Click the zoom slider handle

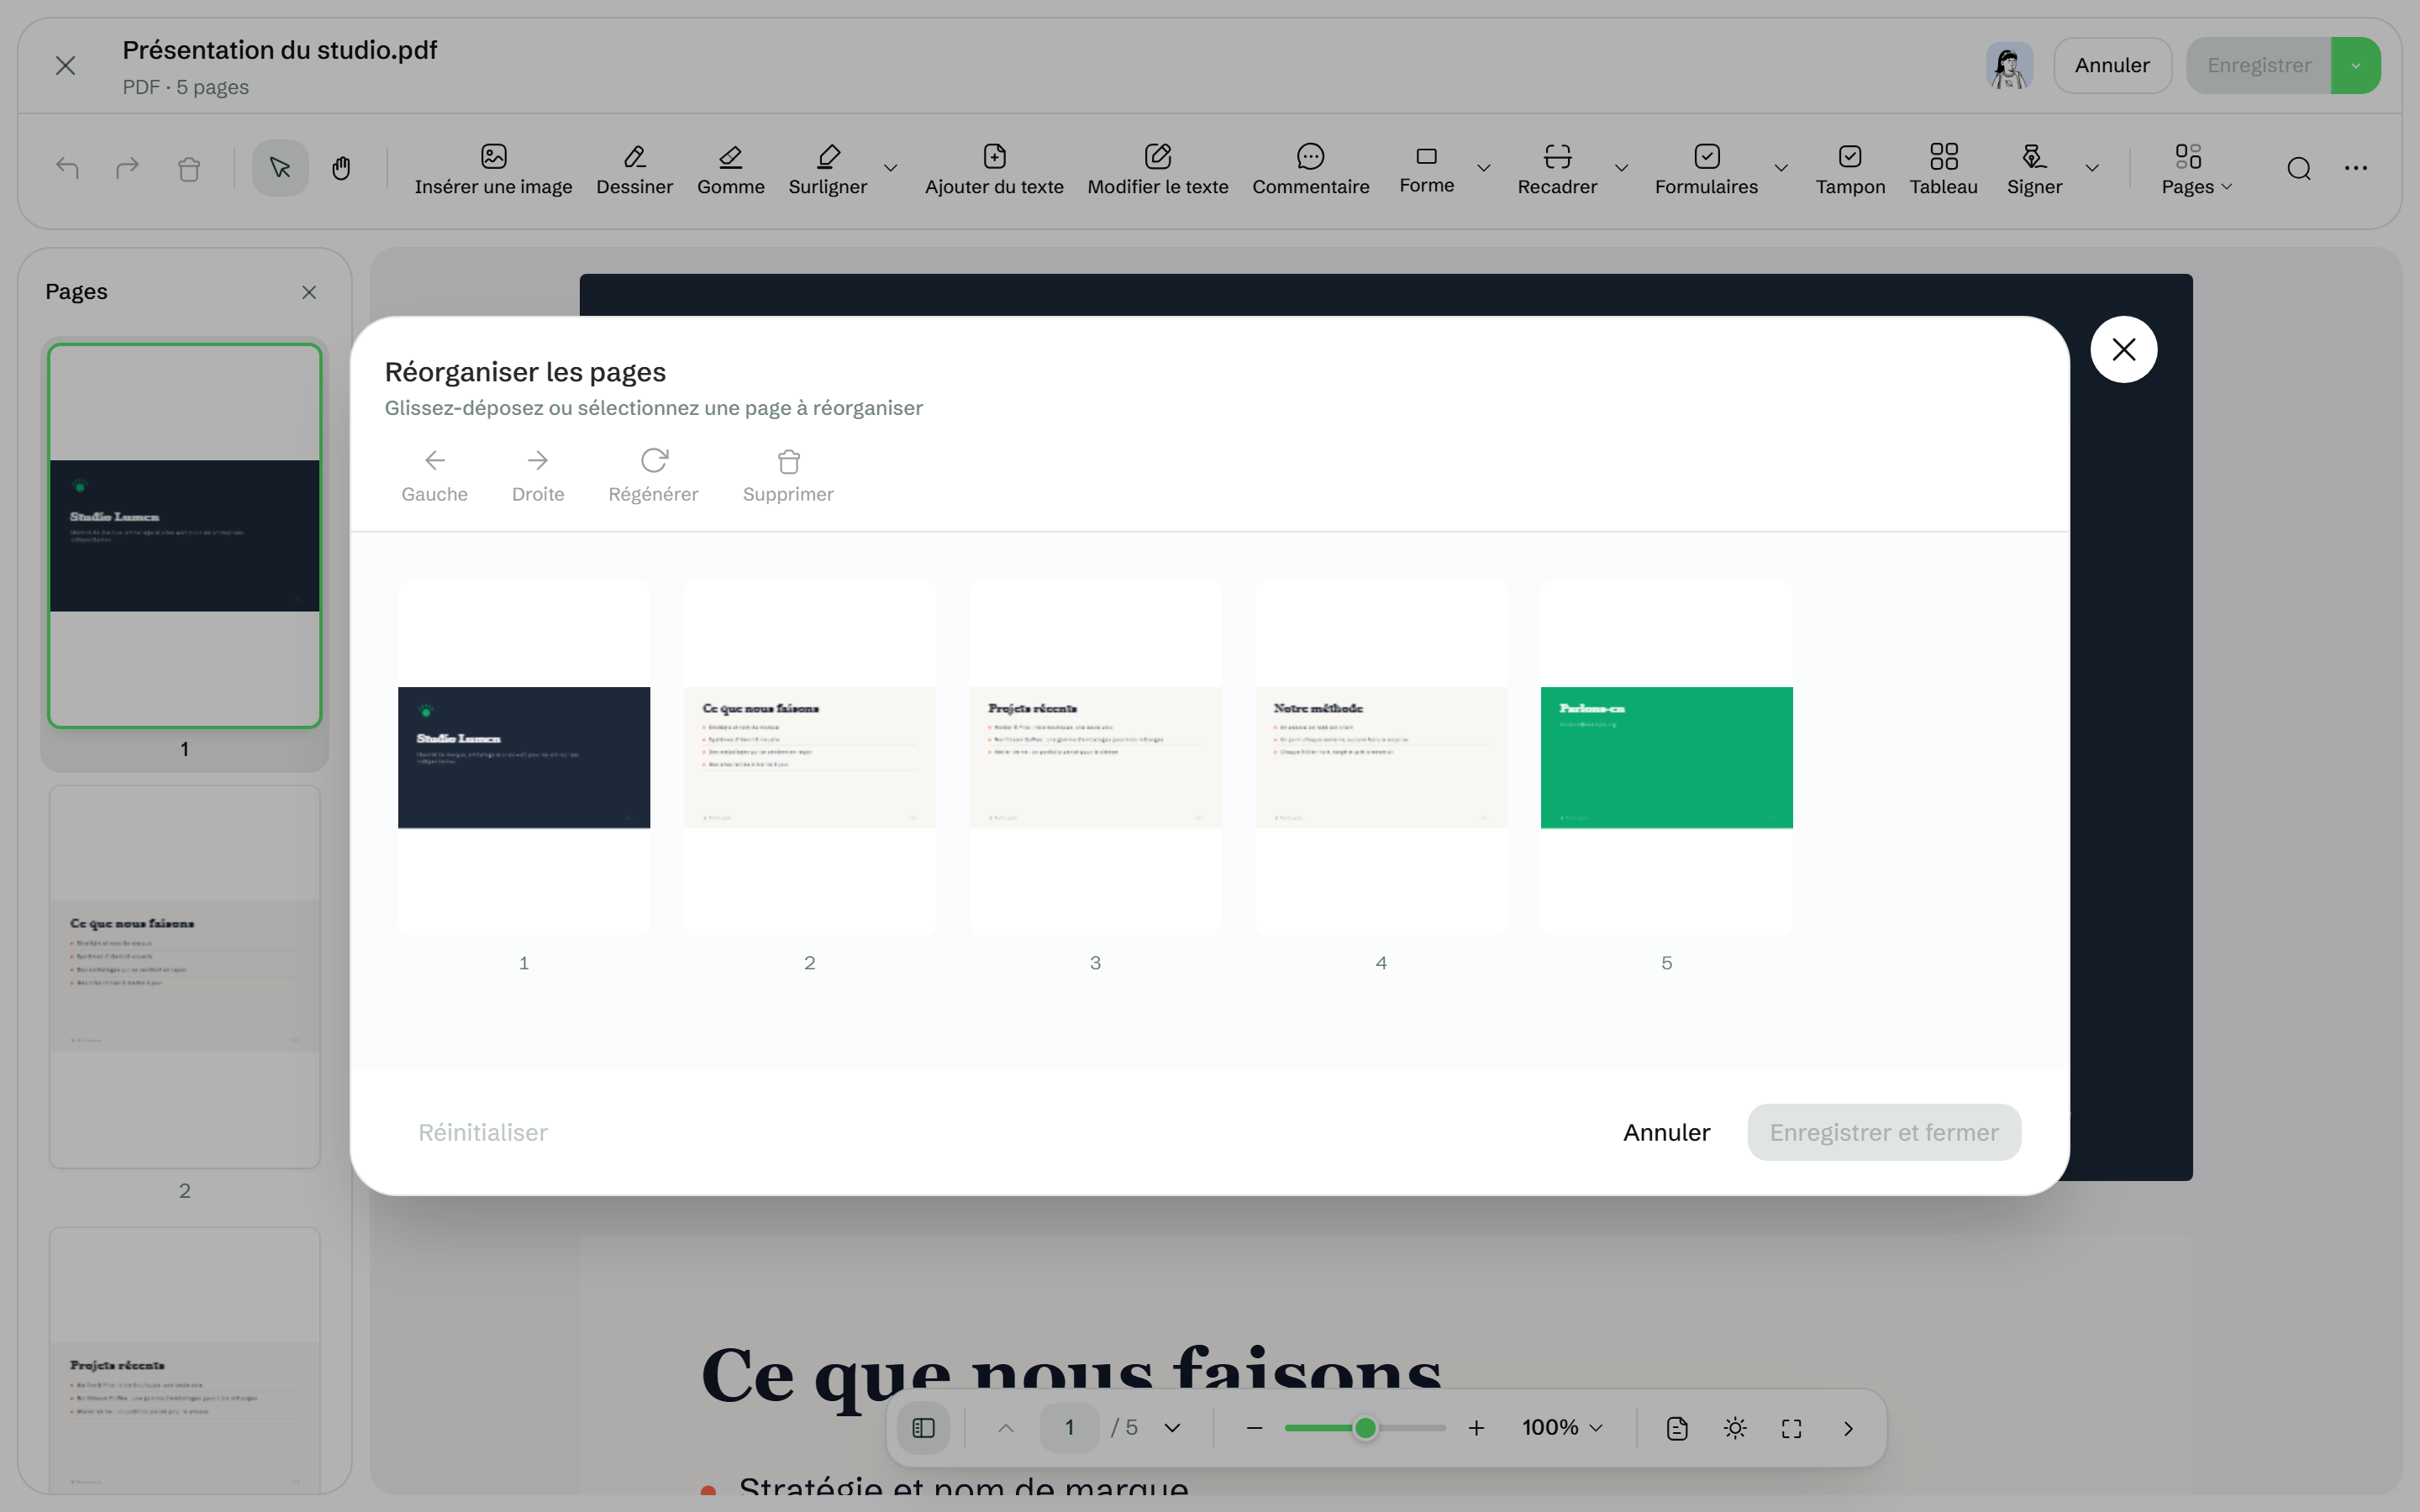tap(1365, 1428)
